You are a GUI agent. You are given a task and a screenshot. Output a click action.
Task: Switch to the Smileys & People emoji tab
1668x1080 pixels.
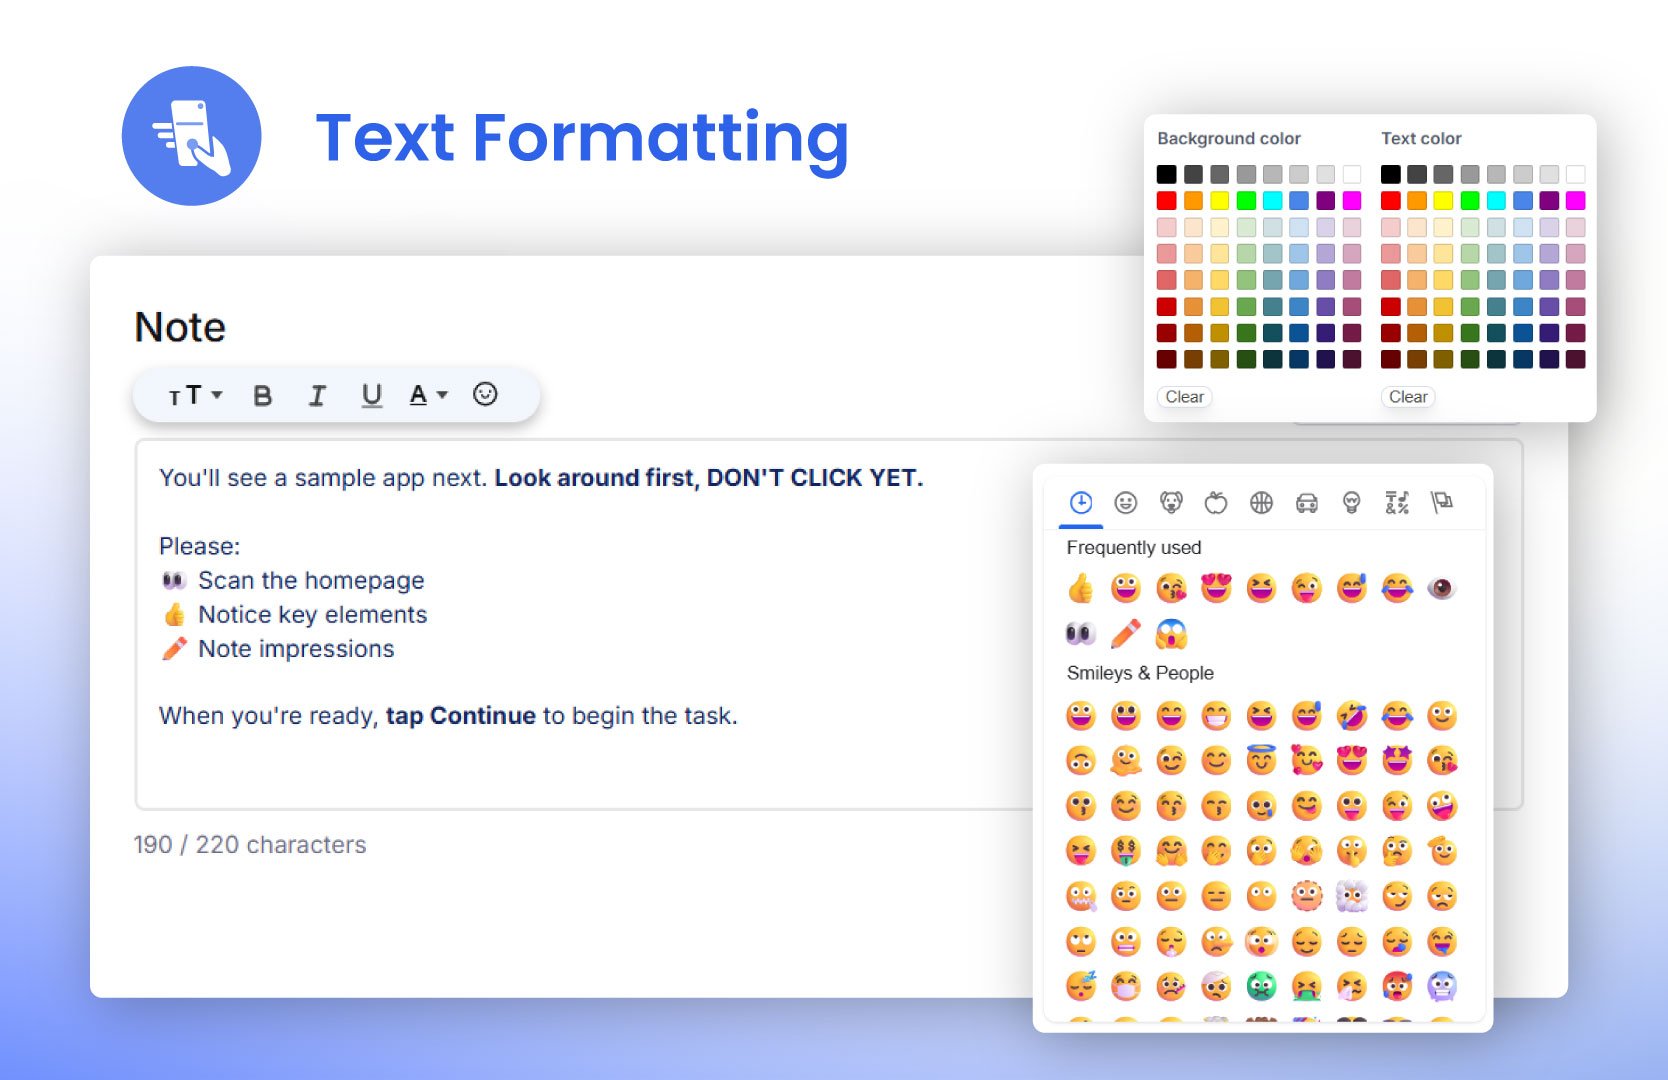coord(1125,503)
